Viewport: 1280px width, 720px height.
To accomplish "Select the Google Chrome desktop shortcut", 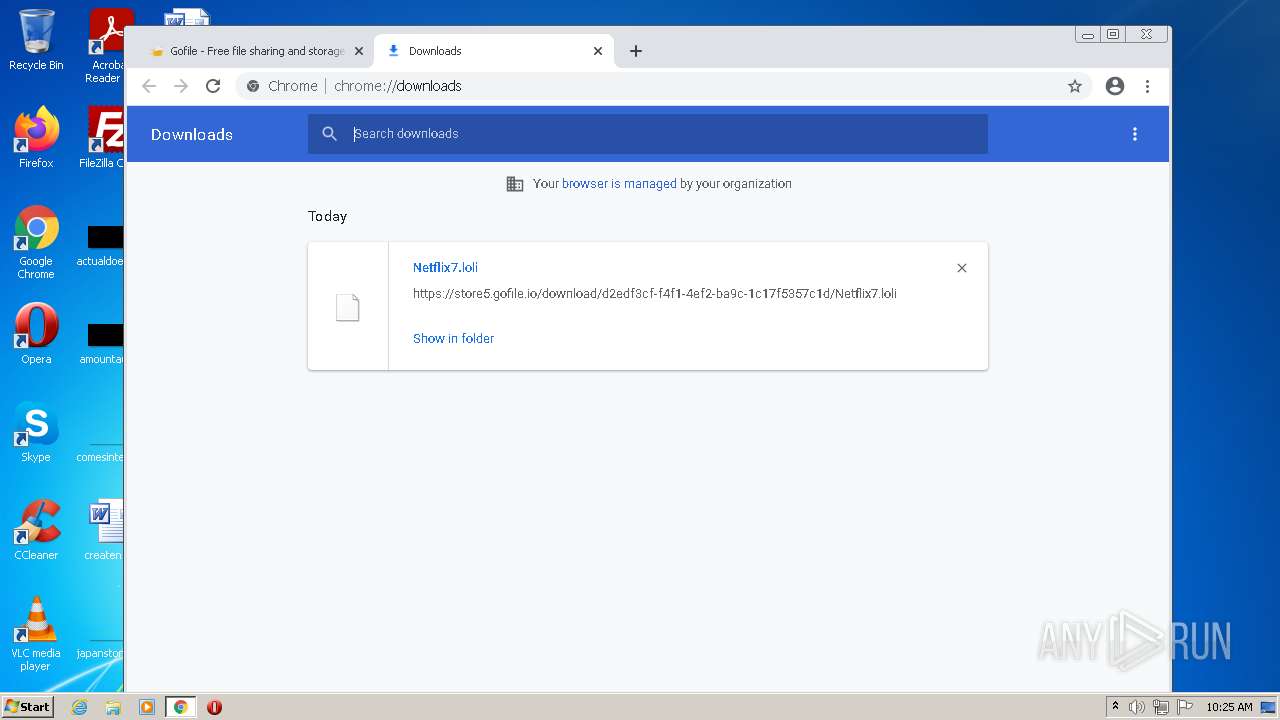I will point(36,242).
